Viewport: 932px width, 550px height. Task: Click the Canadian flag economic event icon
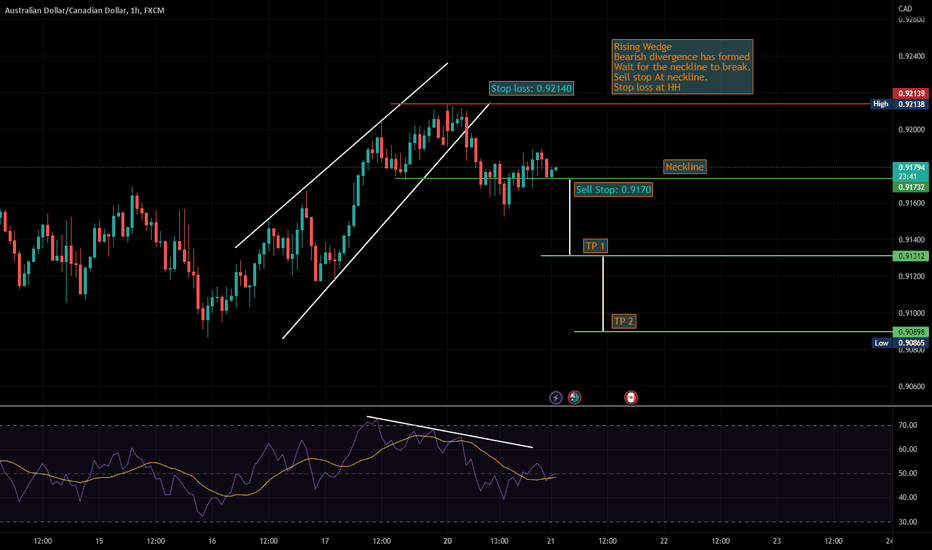point(631,397)
